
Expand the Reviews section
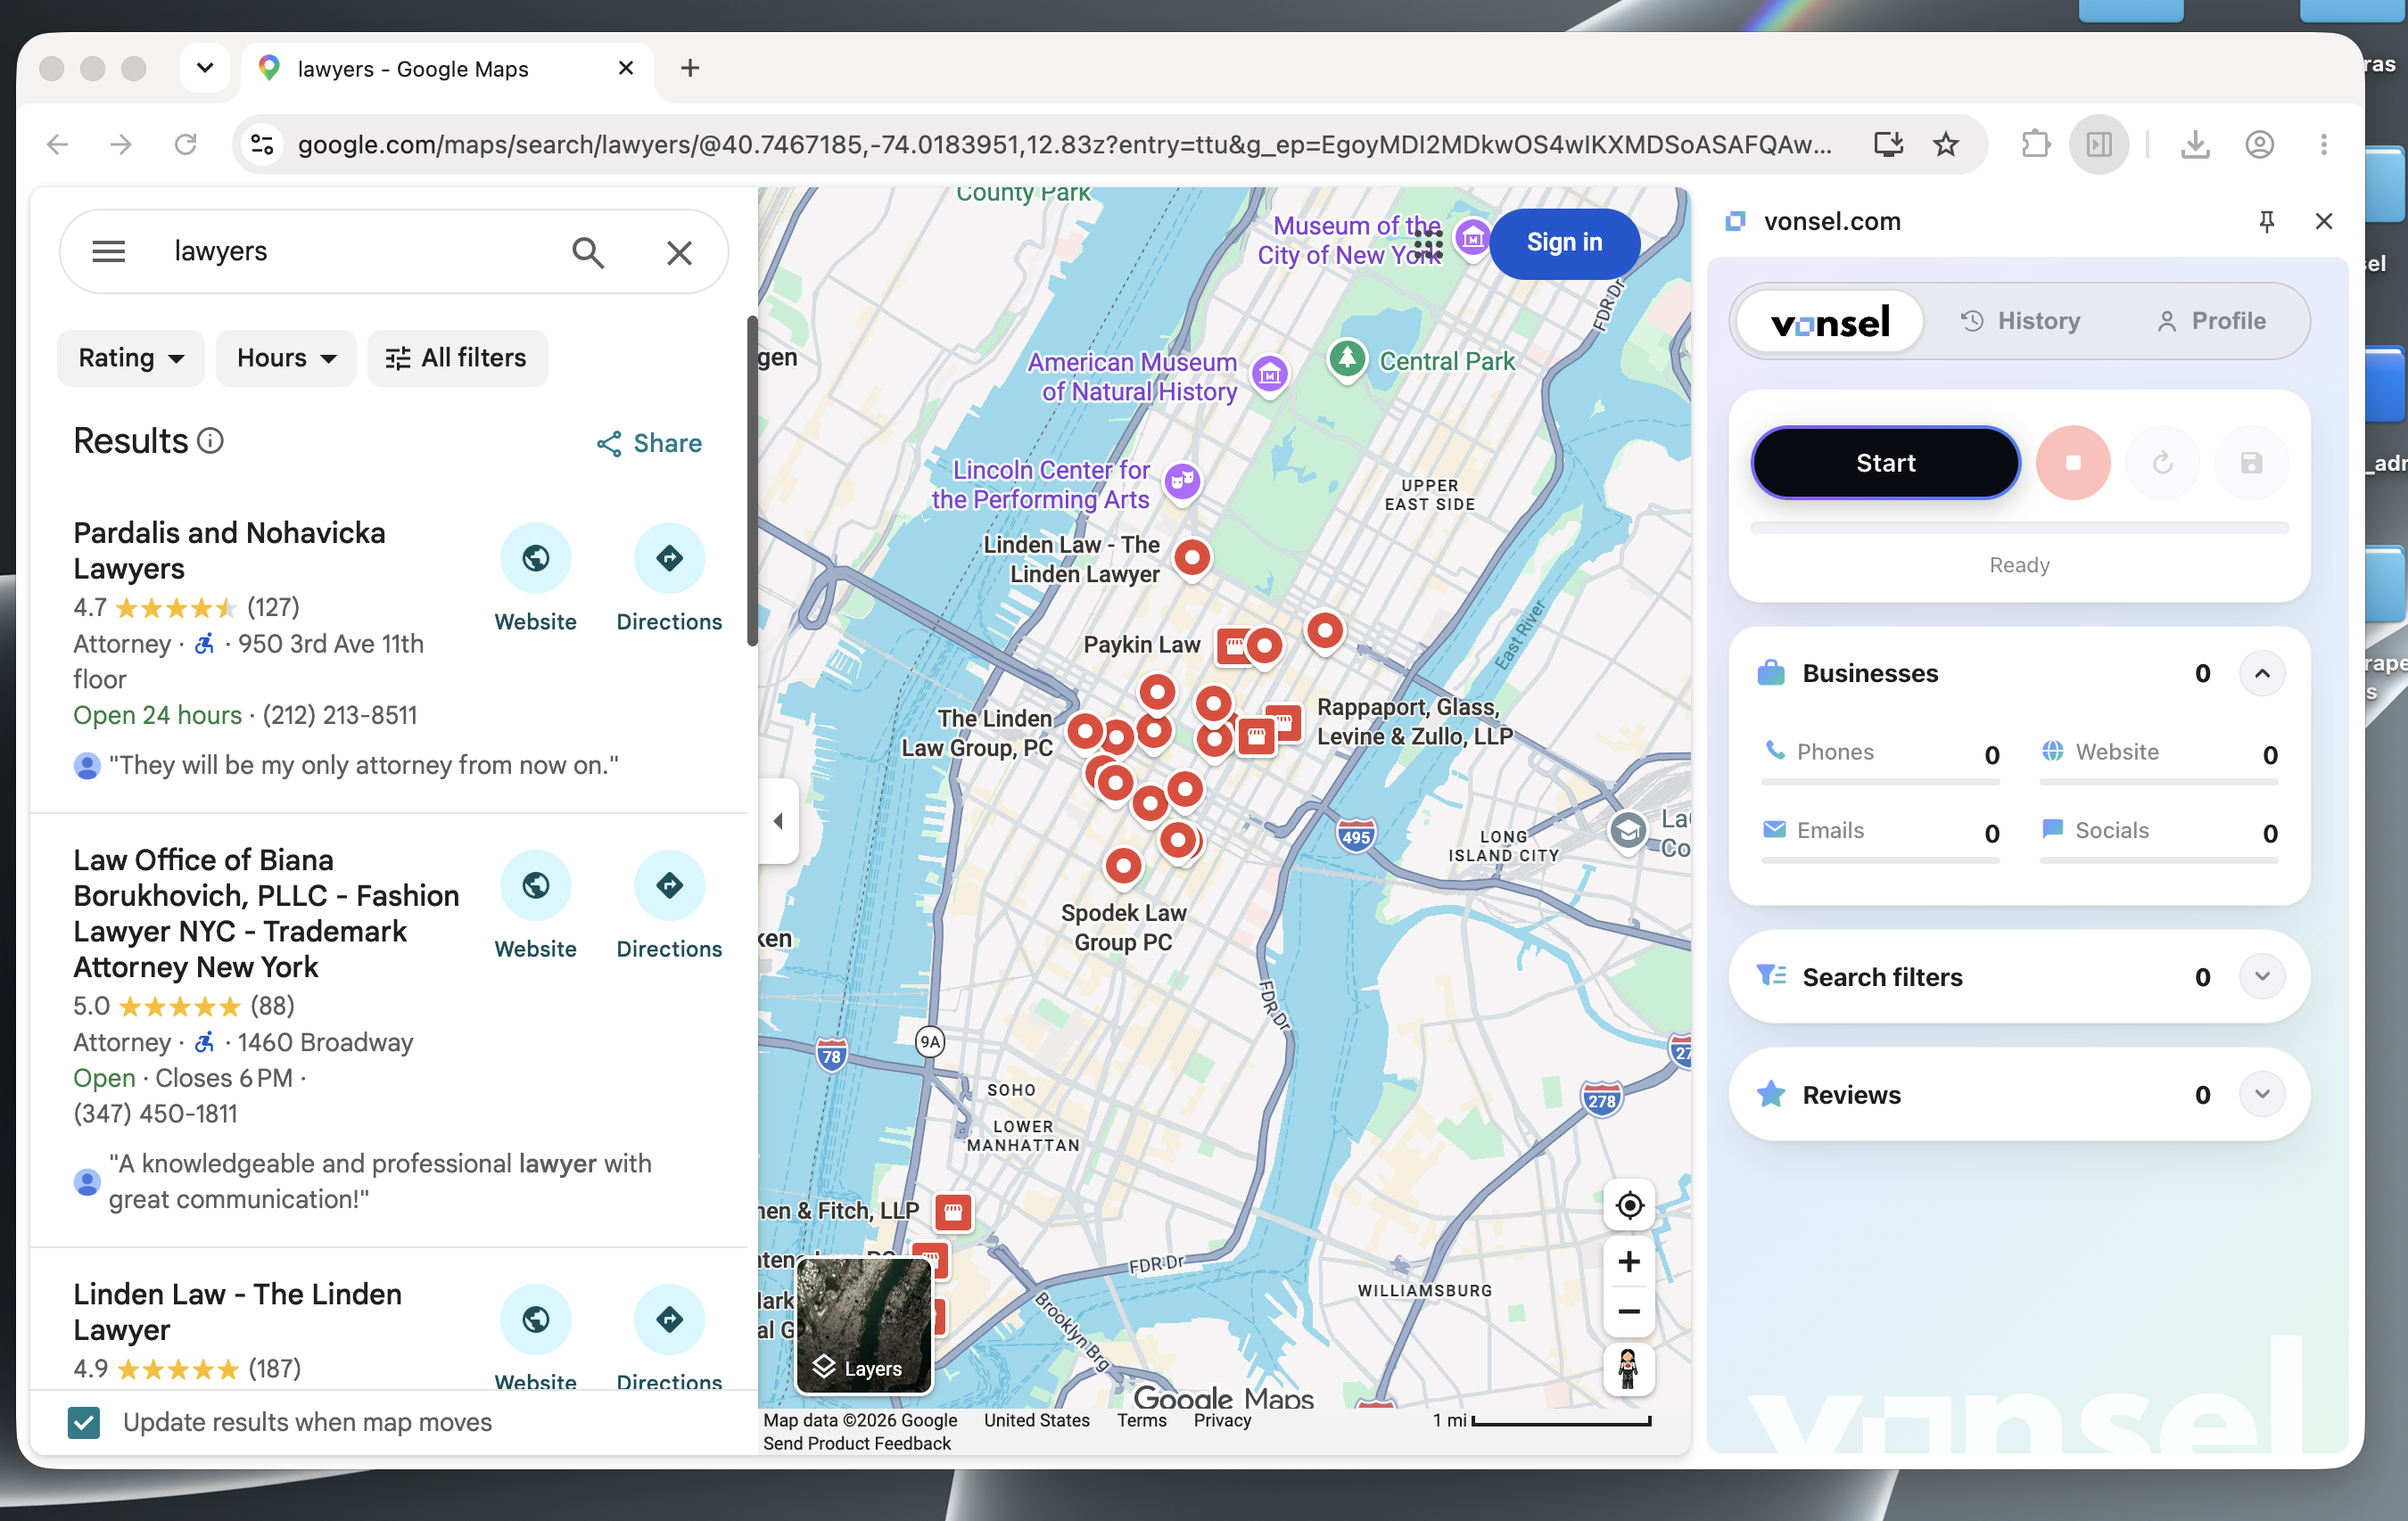(x=2261, y=1094)
